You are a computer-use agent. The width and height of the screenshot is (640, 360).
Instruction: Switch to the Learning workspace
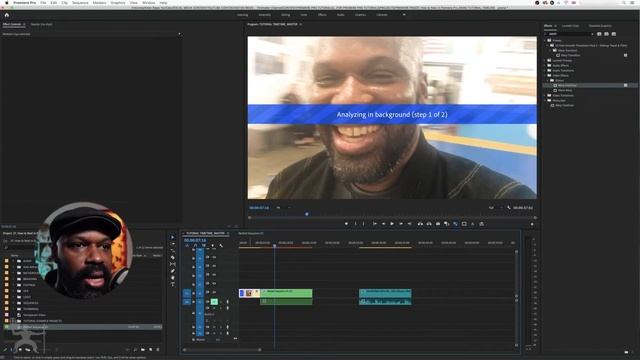[x=242, y=15]
